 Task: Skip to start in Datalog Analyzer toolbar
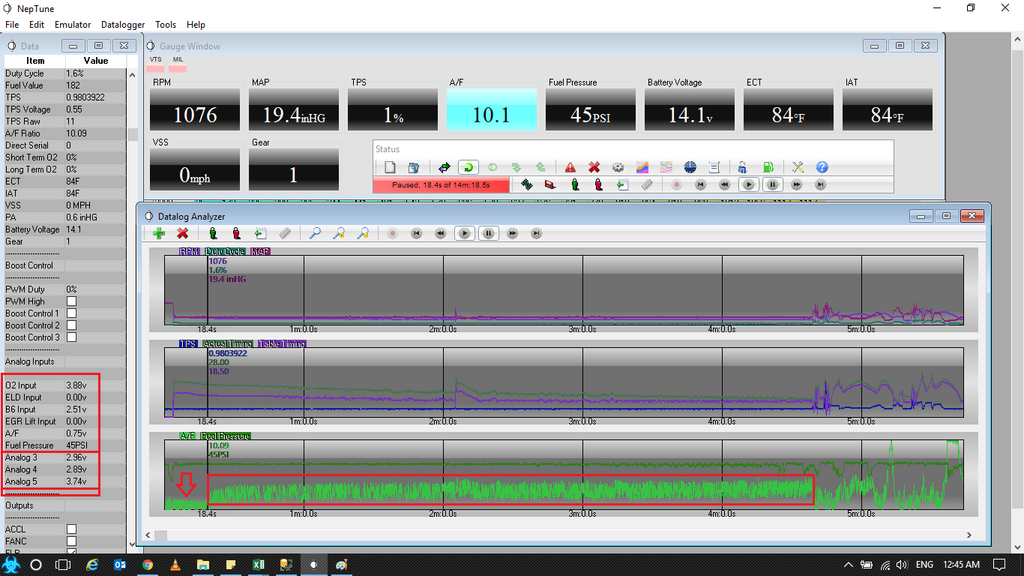417,233
